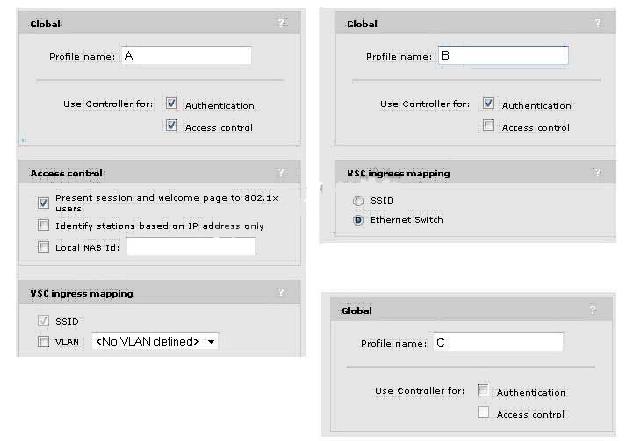Open help for profile C Global panel

(x=593, y=310)
